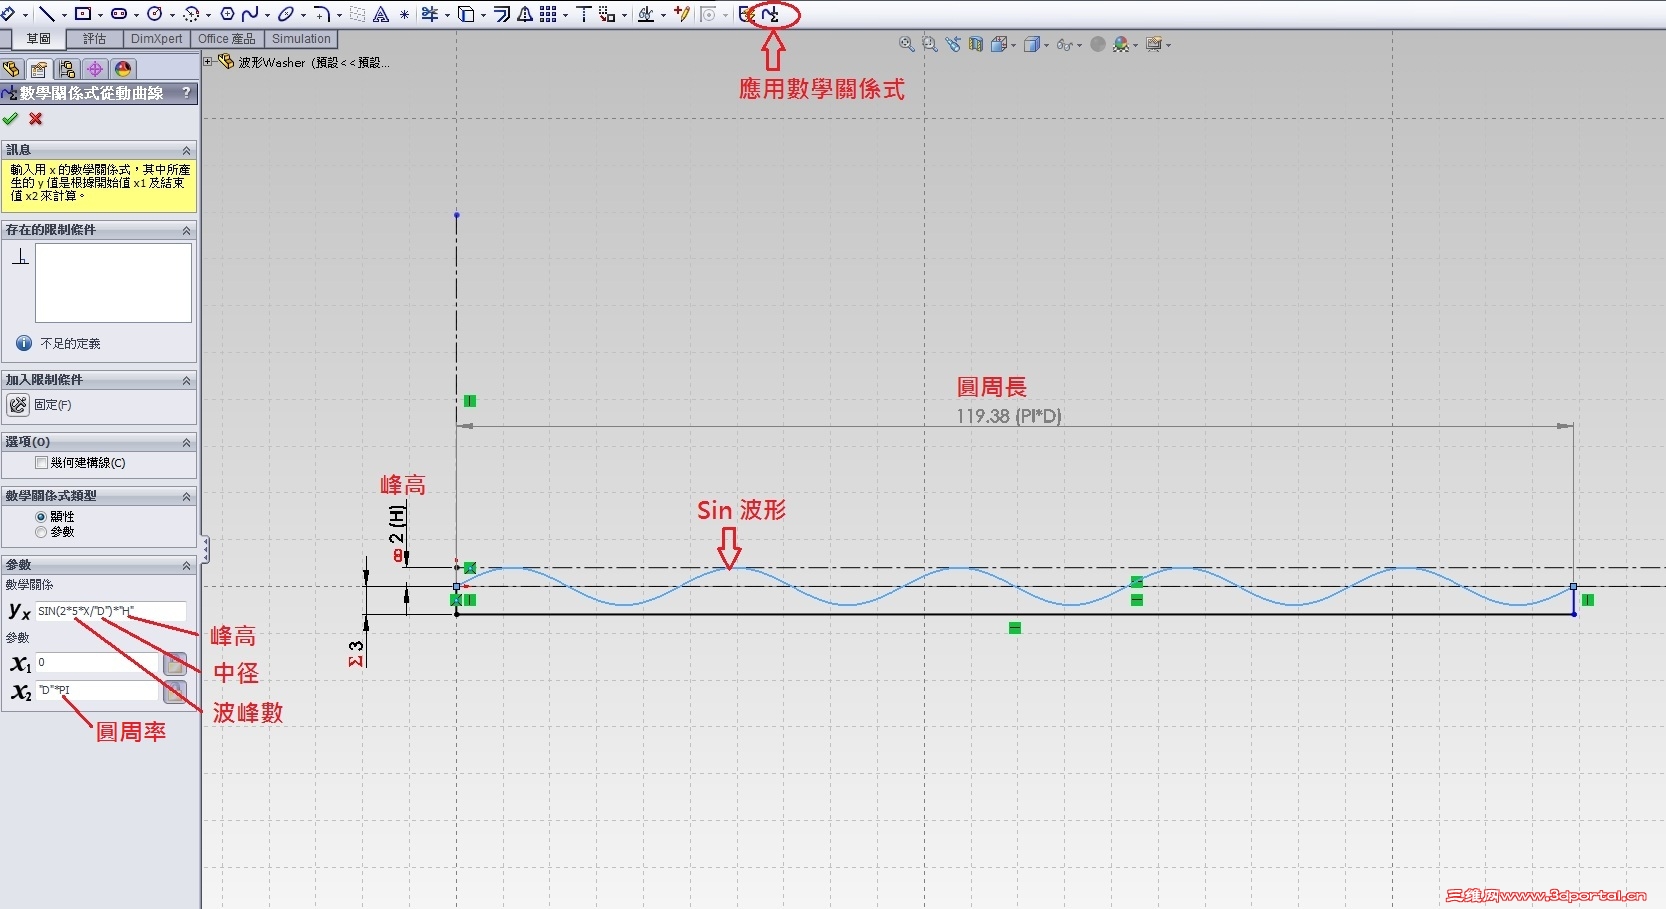Toggle the 幾何建構線(C) checkbox

tap(41, 463)
